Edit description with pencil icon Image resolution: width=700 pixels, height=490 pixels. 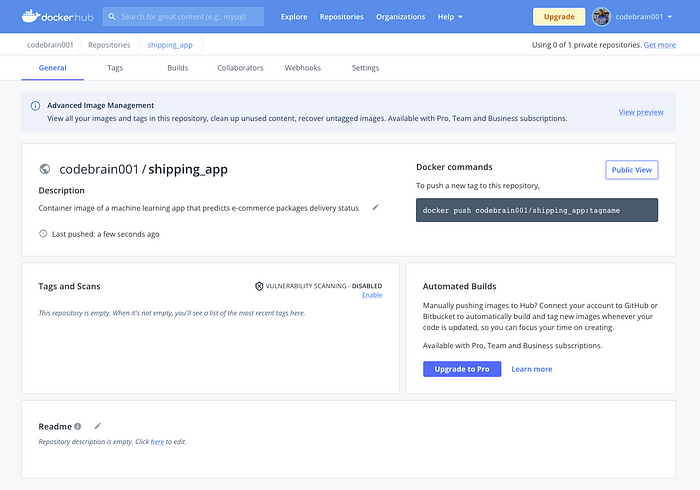pos(375,207)
